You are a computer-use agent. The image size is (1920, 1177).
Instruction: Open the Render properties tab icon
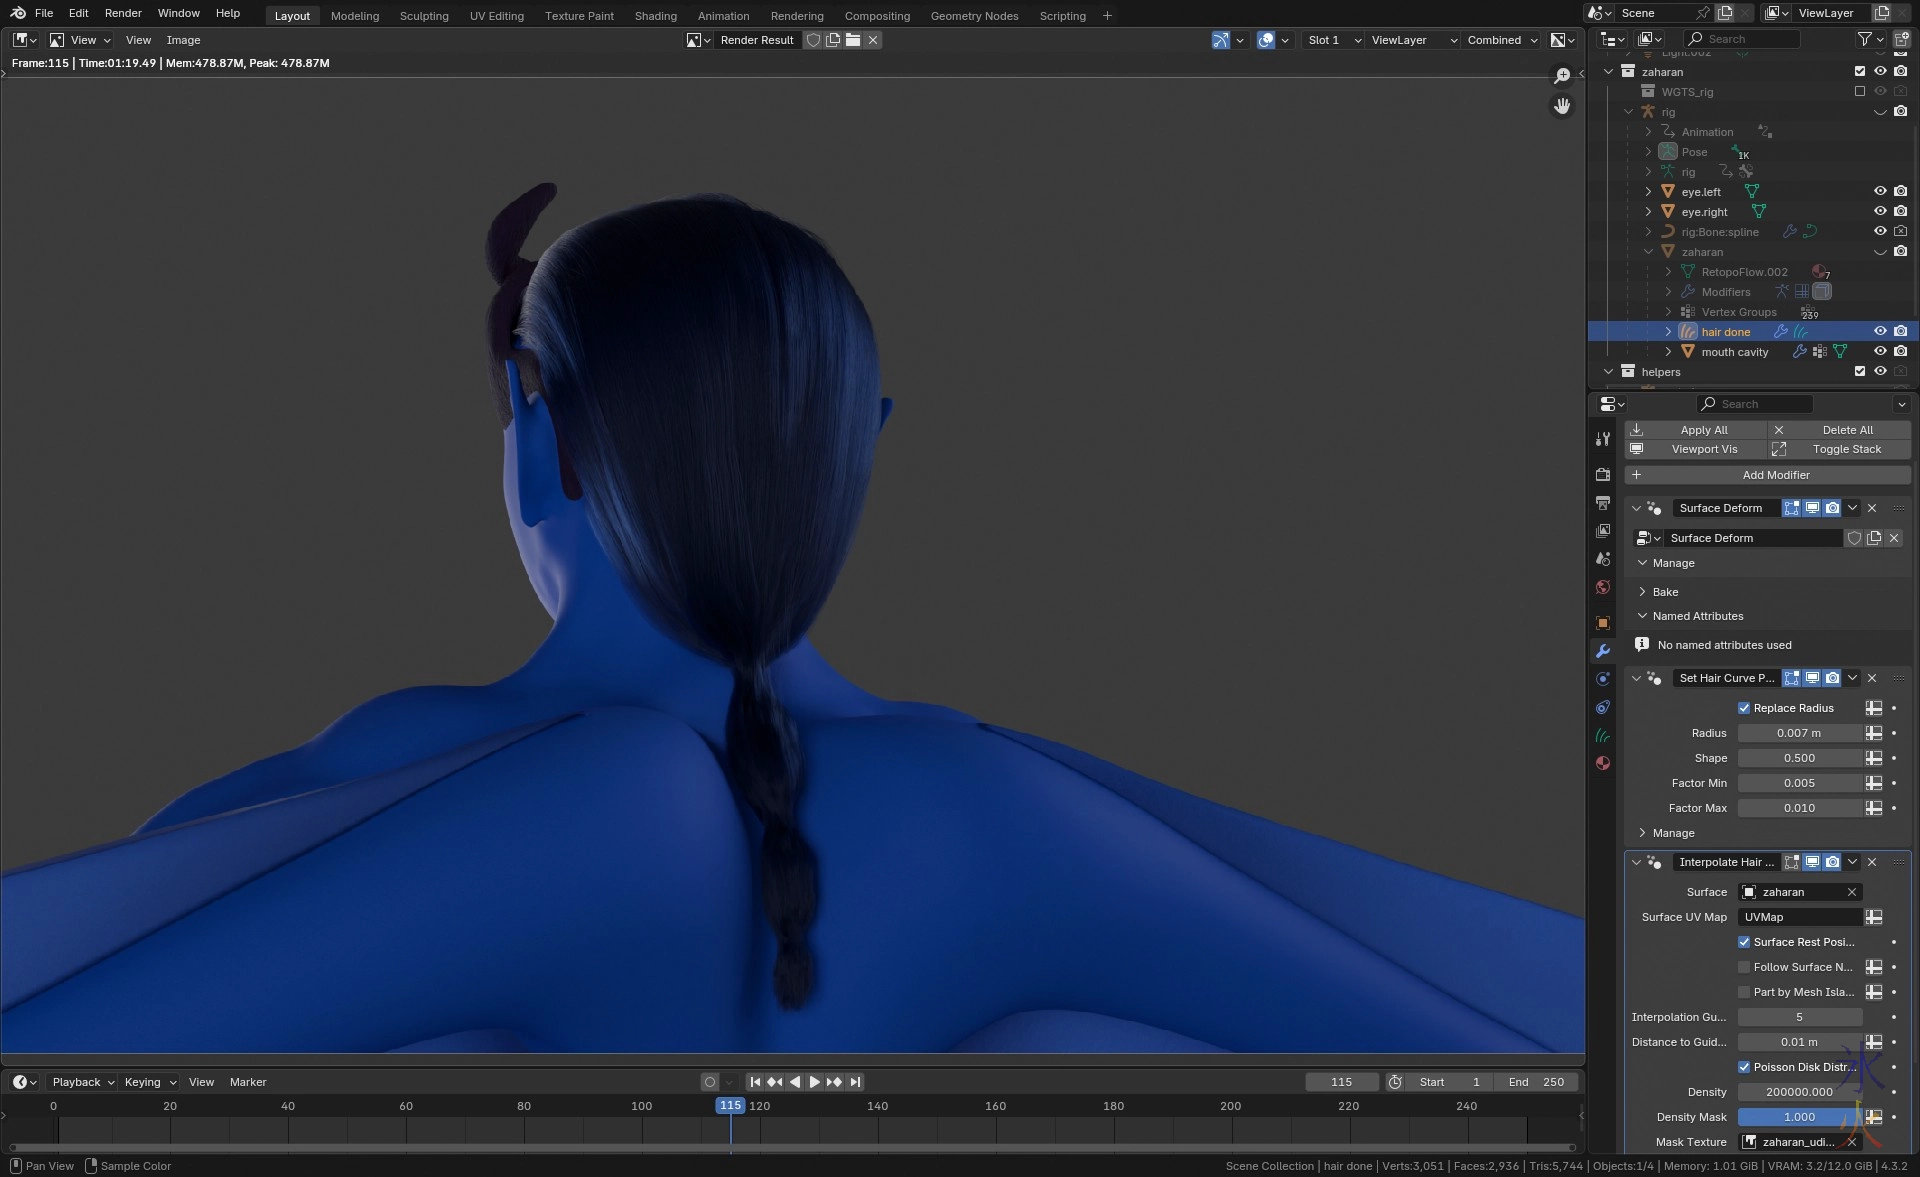[1603, 474]
